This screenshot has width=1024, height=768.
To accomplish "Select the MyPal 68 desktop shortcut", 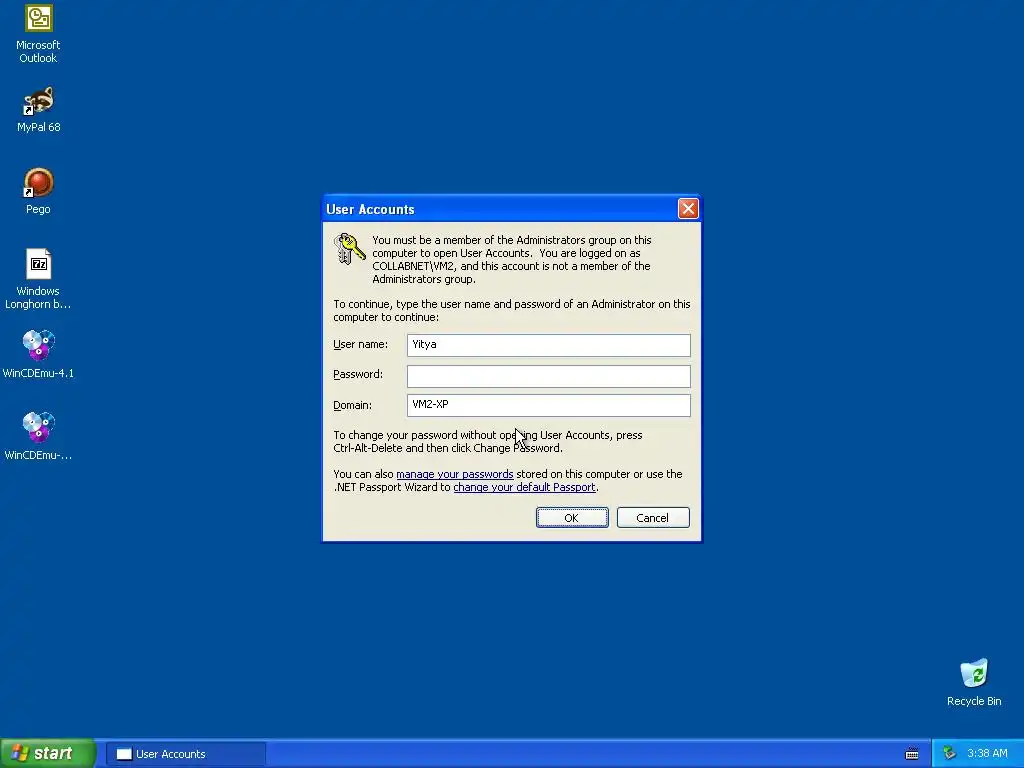I will 38,110.
